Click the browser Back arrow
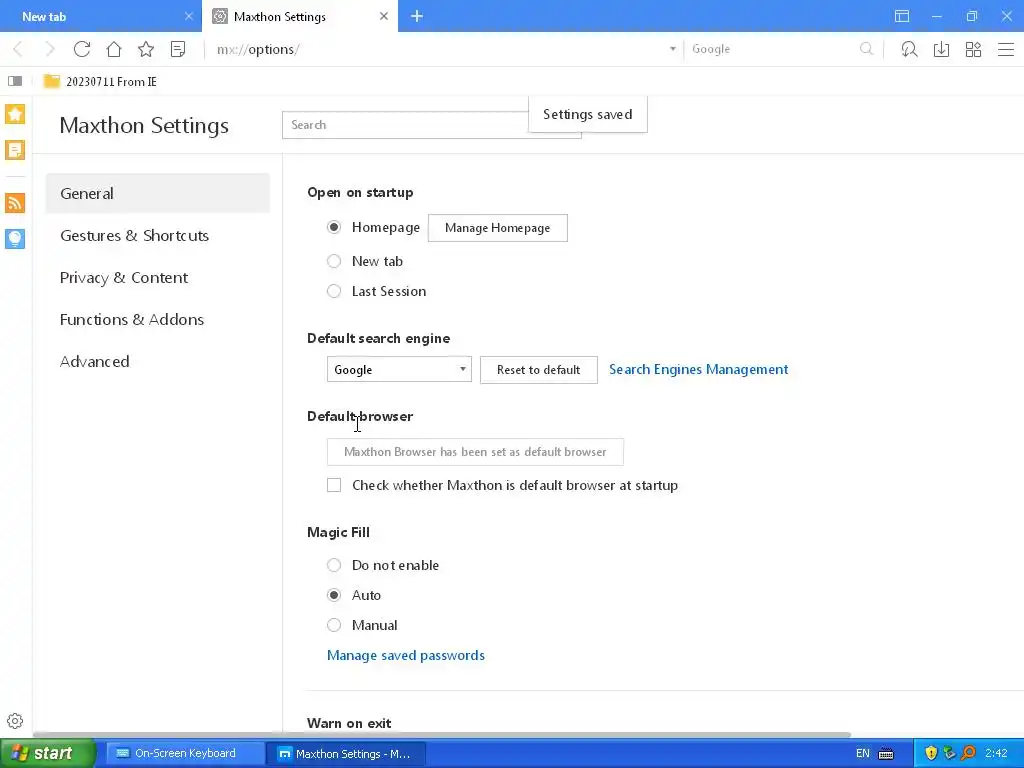1024x768 pixels. tap(18, 49)
